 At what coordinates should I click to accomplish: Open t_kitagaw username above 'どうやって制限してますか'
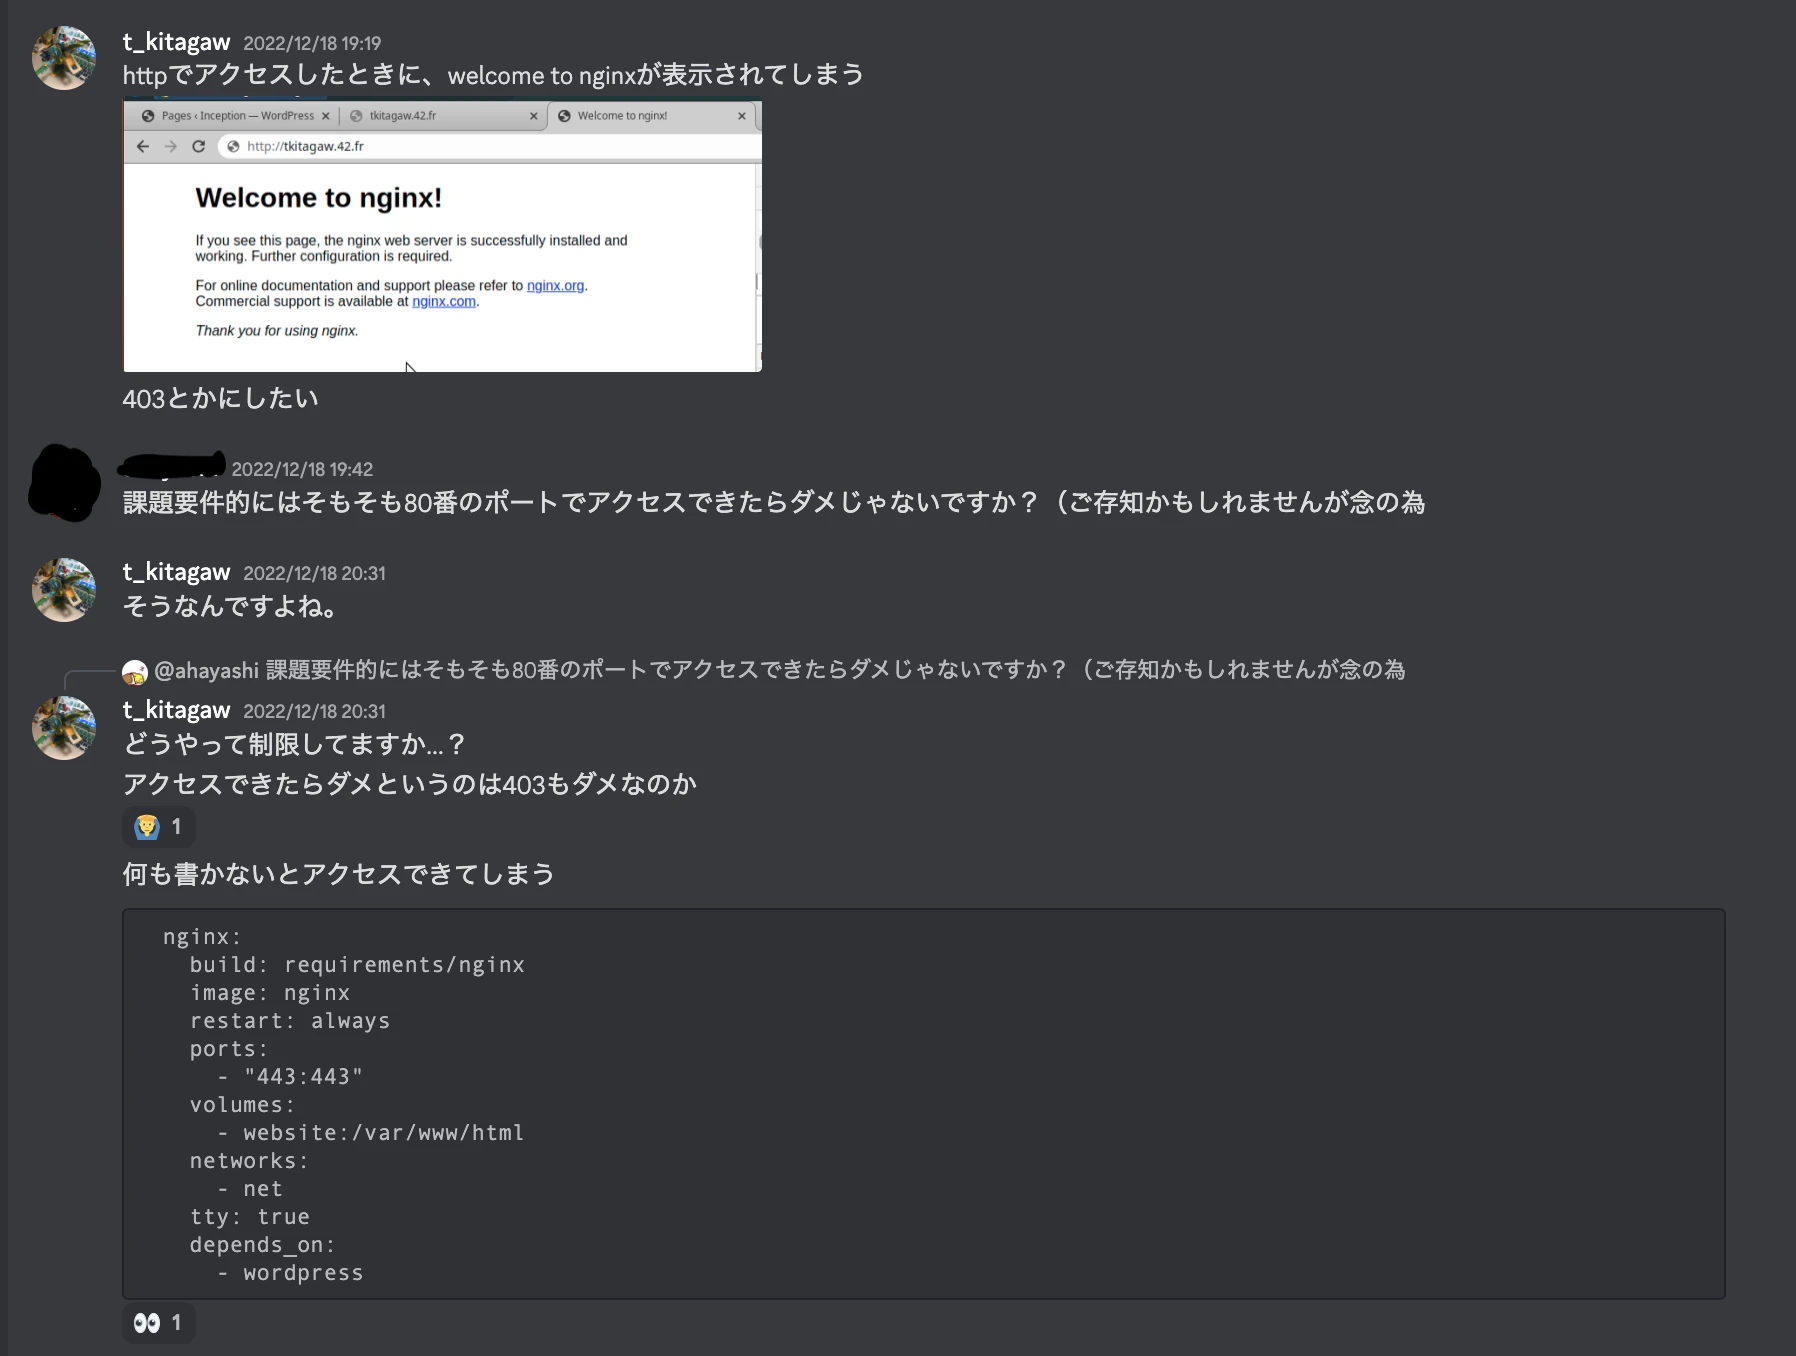coord(176,710)
